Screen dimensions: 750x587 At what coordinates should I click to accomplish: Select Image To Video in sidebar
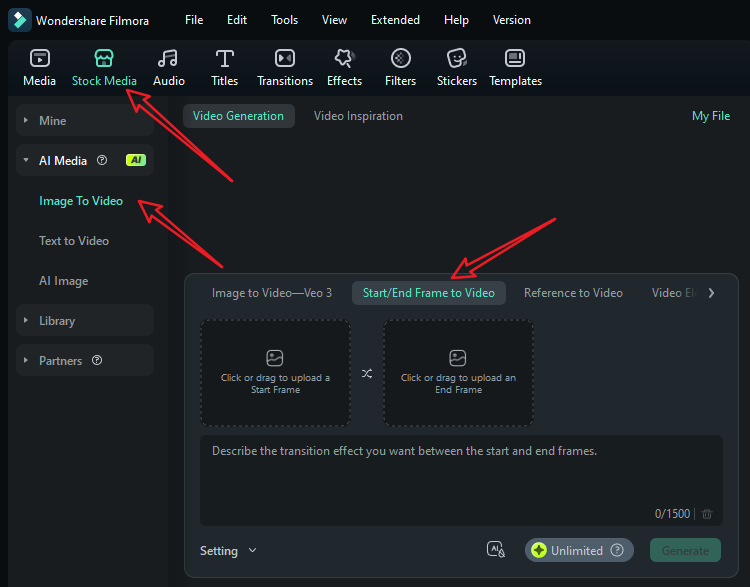[81, 201]
